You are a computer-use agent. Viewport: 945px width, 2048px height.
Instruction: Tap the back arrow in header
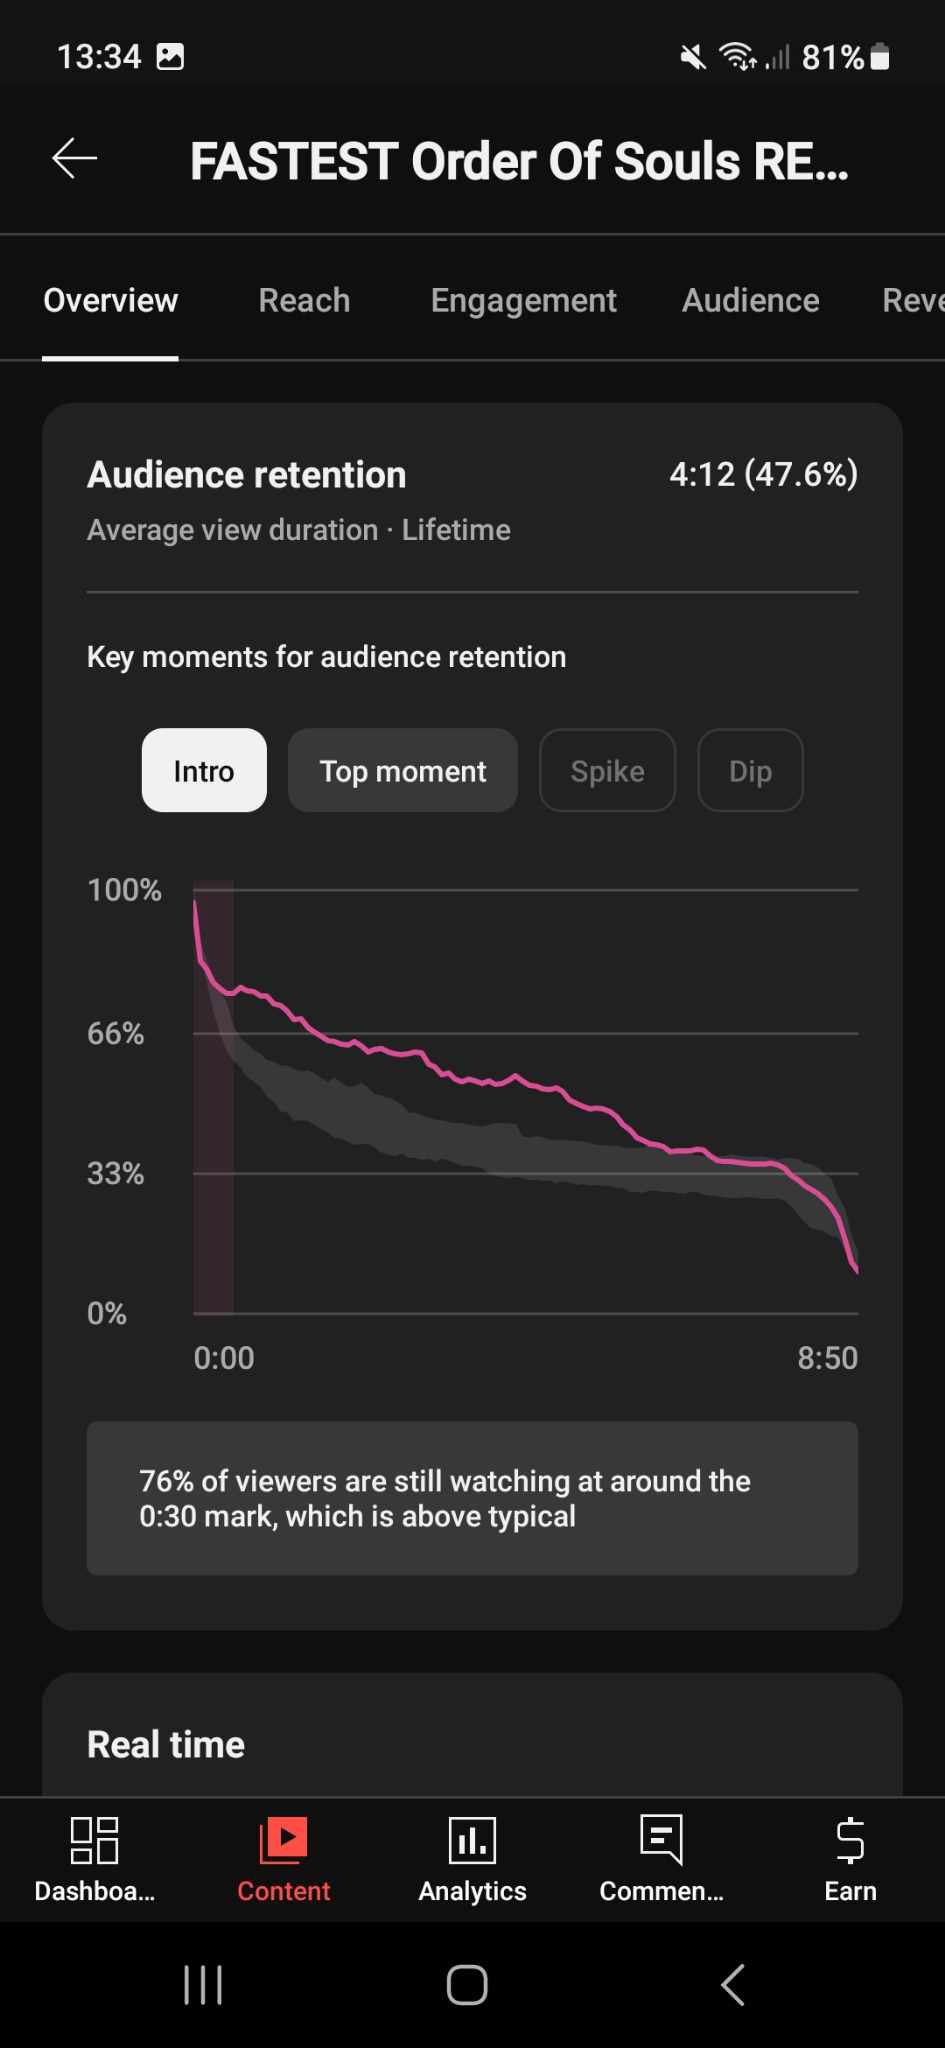[74, 158]
